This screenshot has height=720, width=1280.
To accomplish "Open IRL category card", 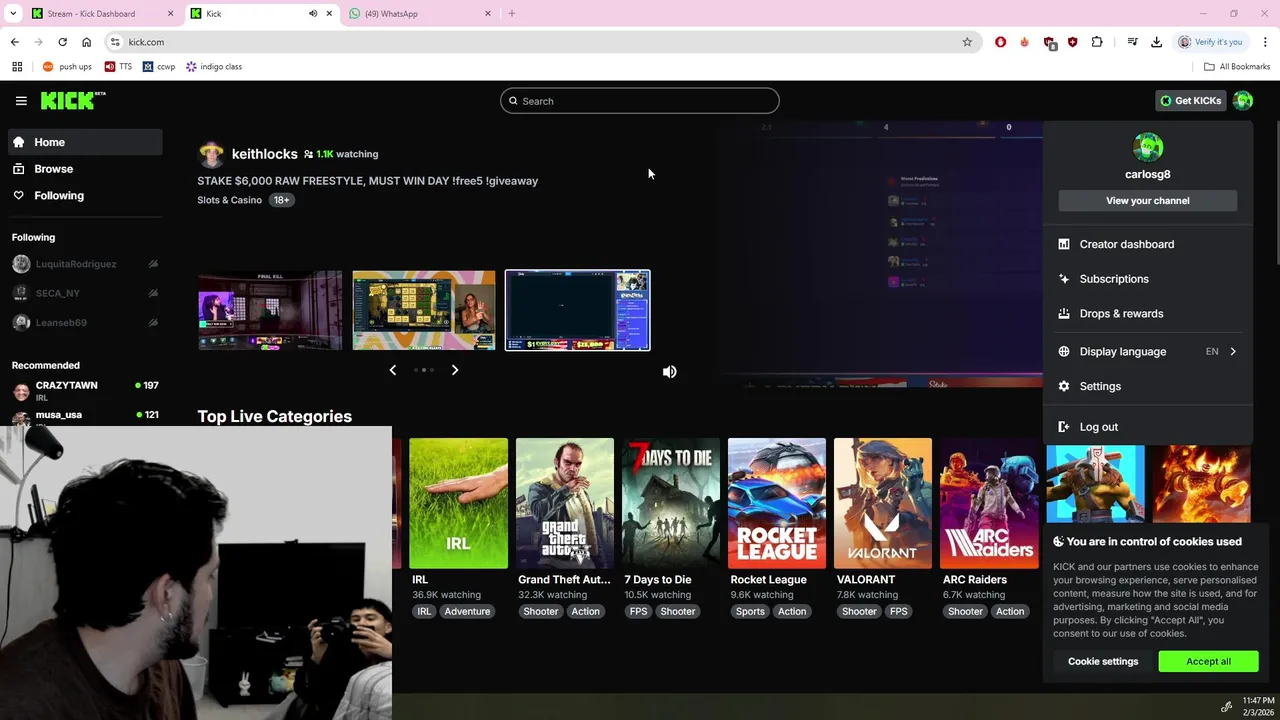I will (458, 503).
